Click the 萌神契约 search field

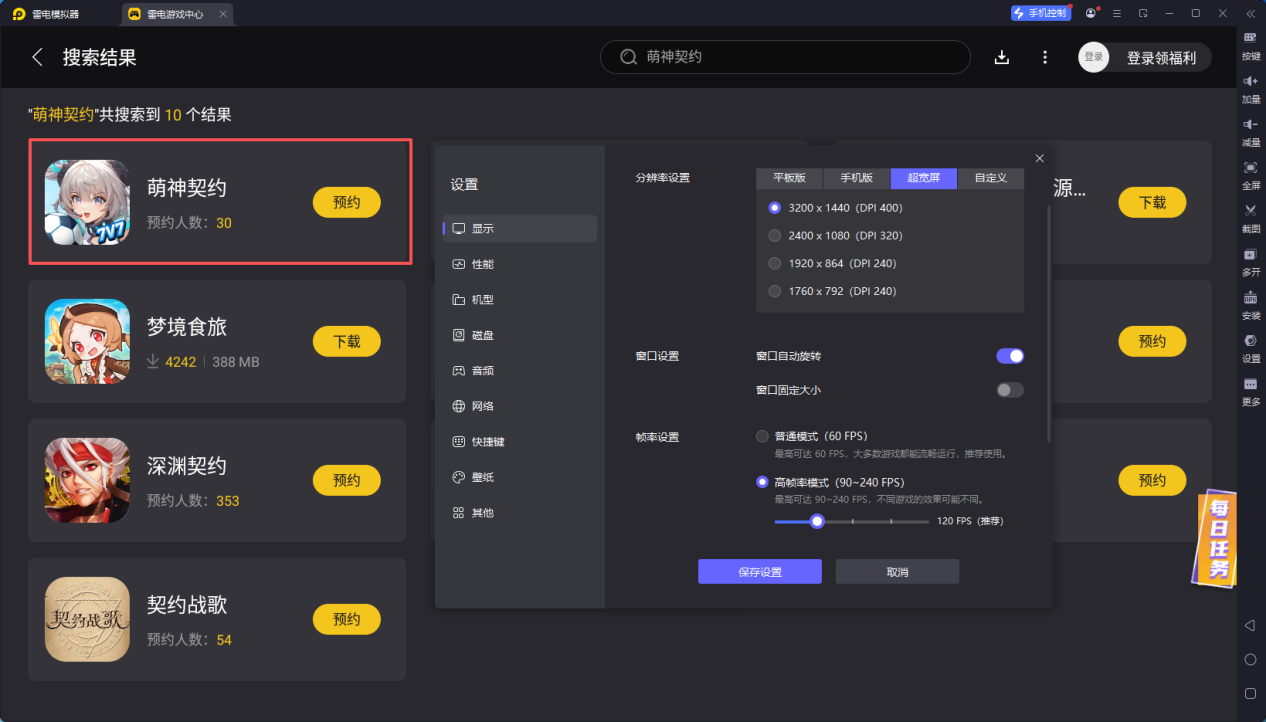tap(785, 57)
